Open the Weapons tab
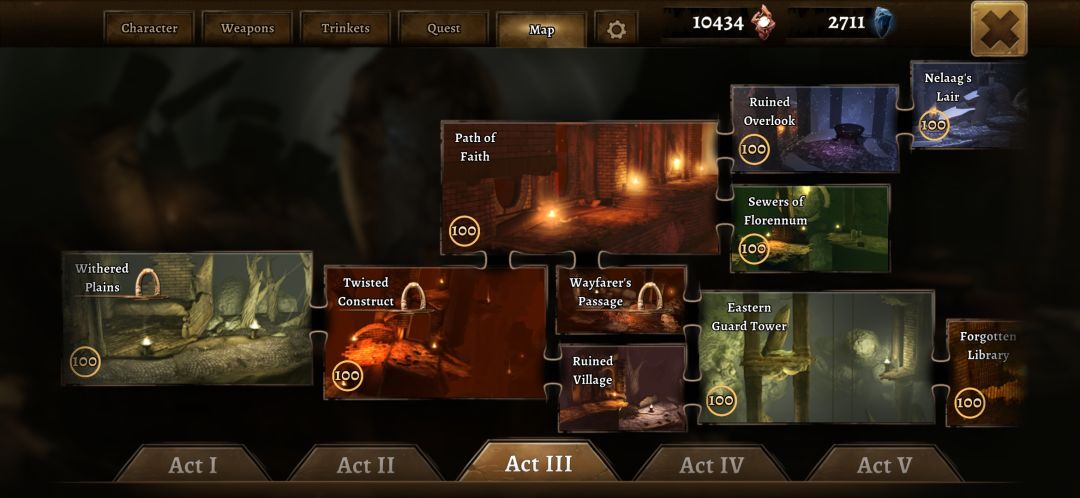This screenshot has height=498, width=1080. 247,28
